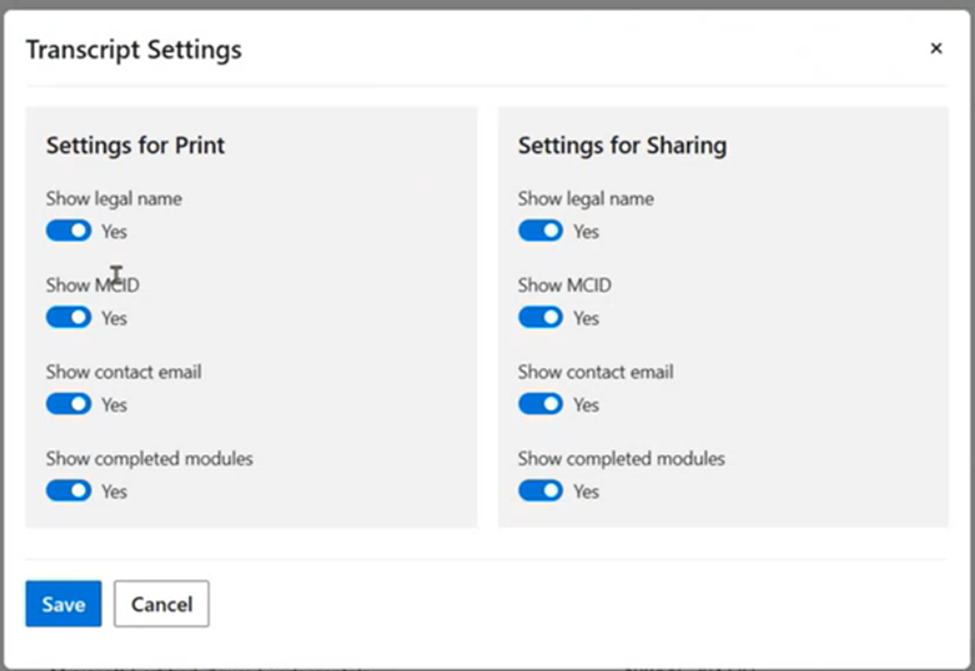Toggle Show legal name switch for Sharing
This screenshot has height=671, width=975.
(x=540, y=231)
